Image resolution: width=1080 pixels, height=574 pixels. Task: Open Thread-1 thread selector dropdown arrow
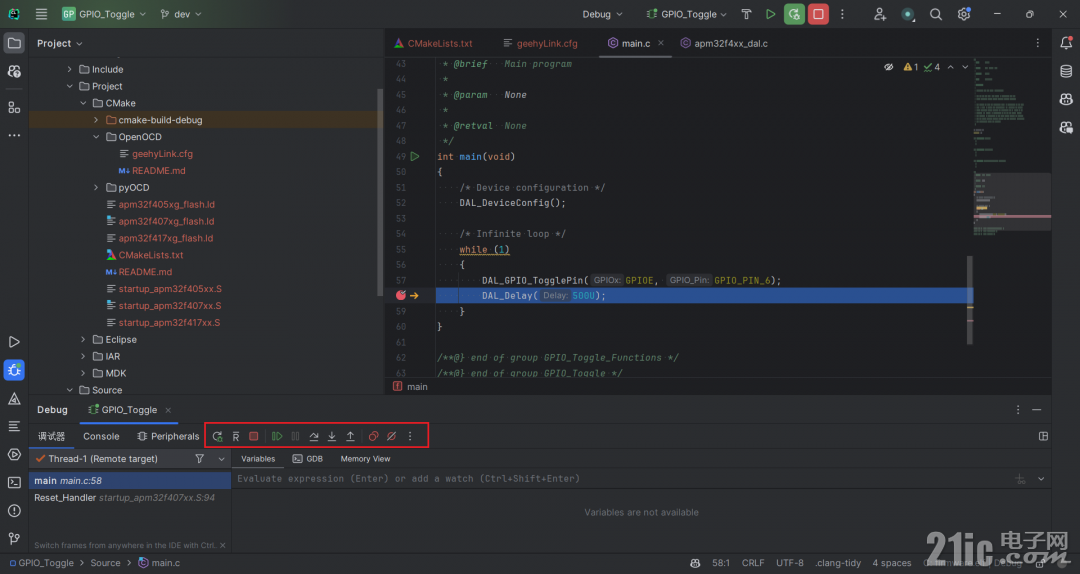pyautogui.click(x=221, y=458)
